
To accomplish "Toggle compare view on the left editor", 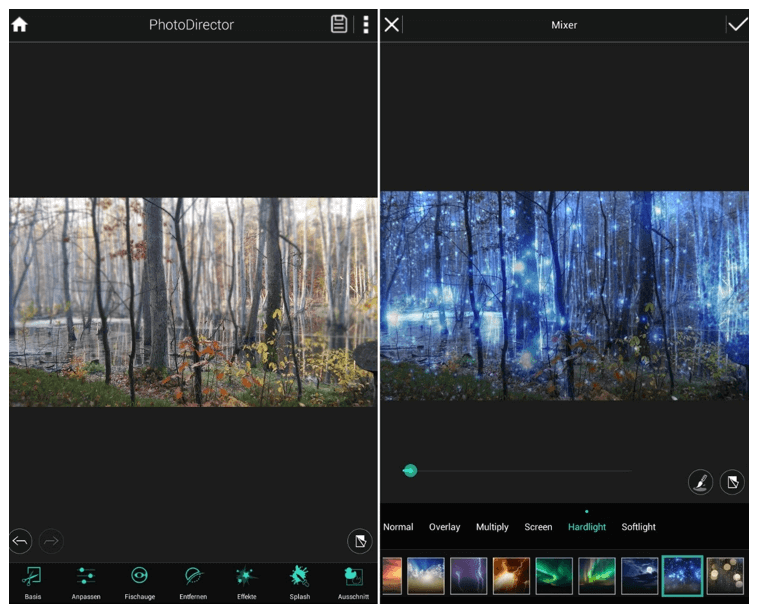I will pyautogui.click(x=358, y=541).
